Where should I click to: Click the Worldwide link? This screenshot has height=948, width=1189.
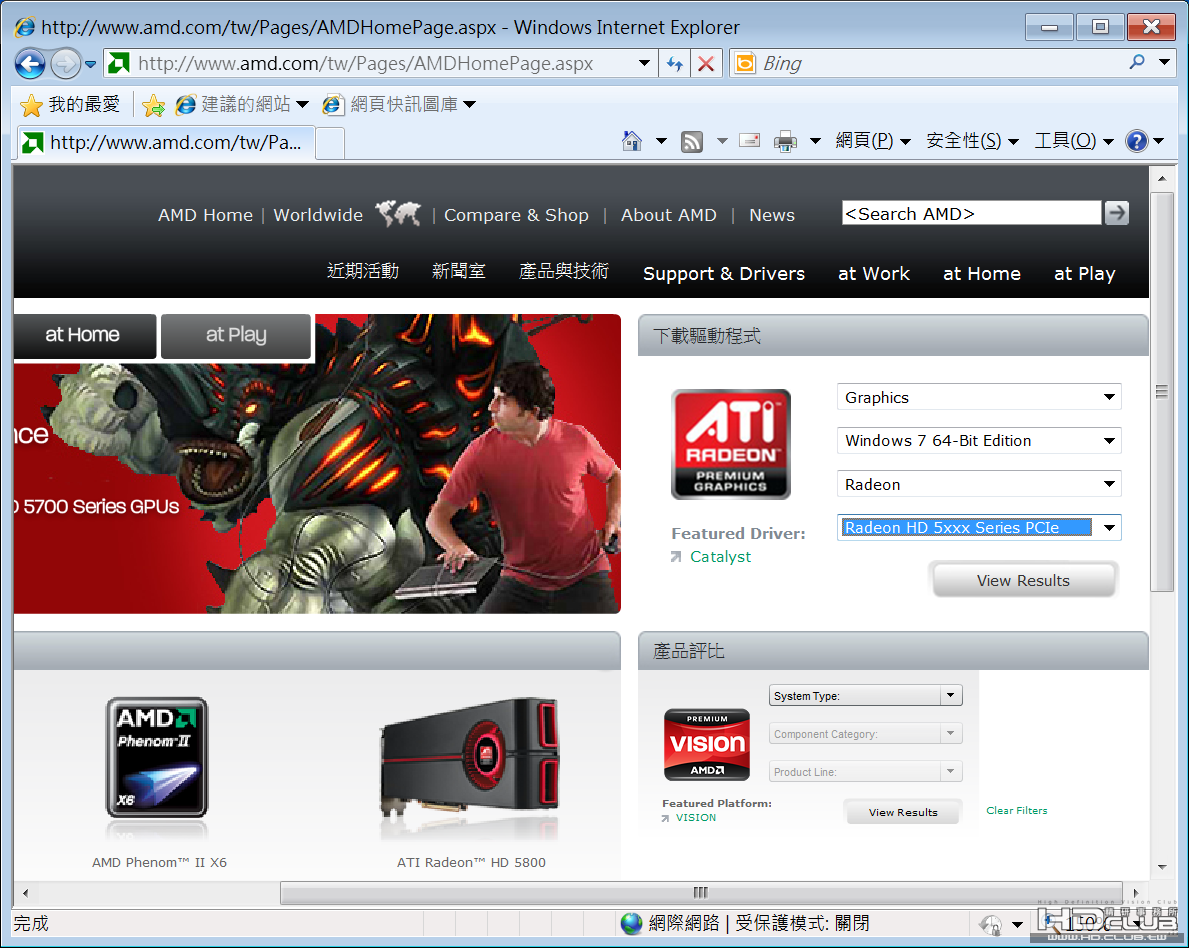318,215
